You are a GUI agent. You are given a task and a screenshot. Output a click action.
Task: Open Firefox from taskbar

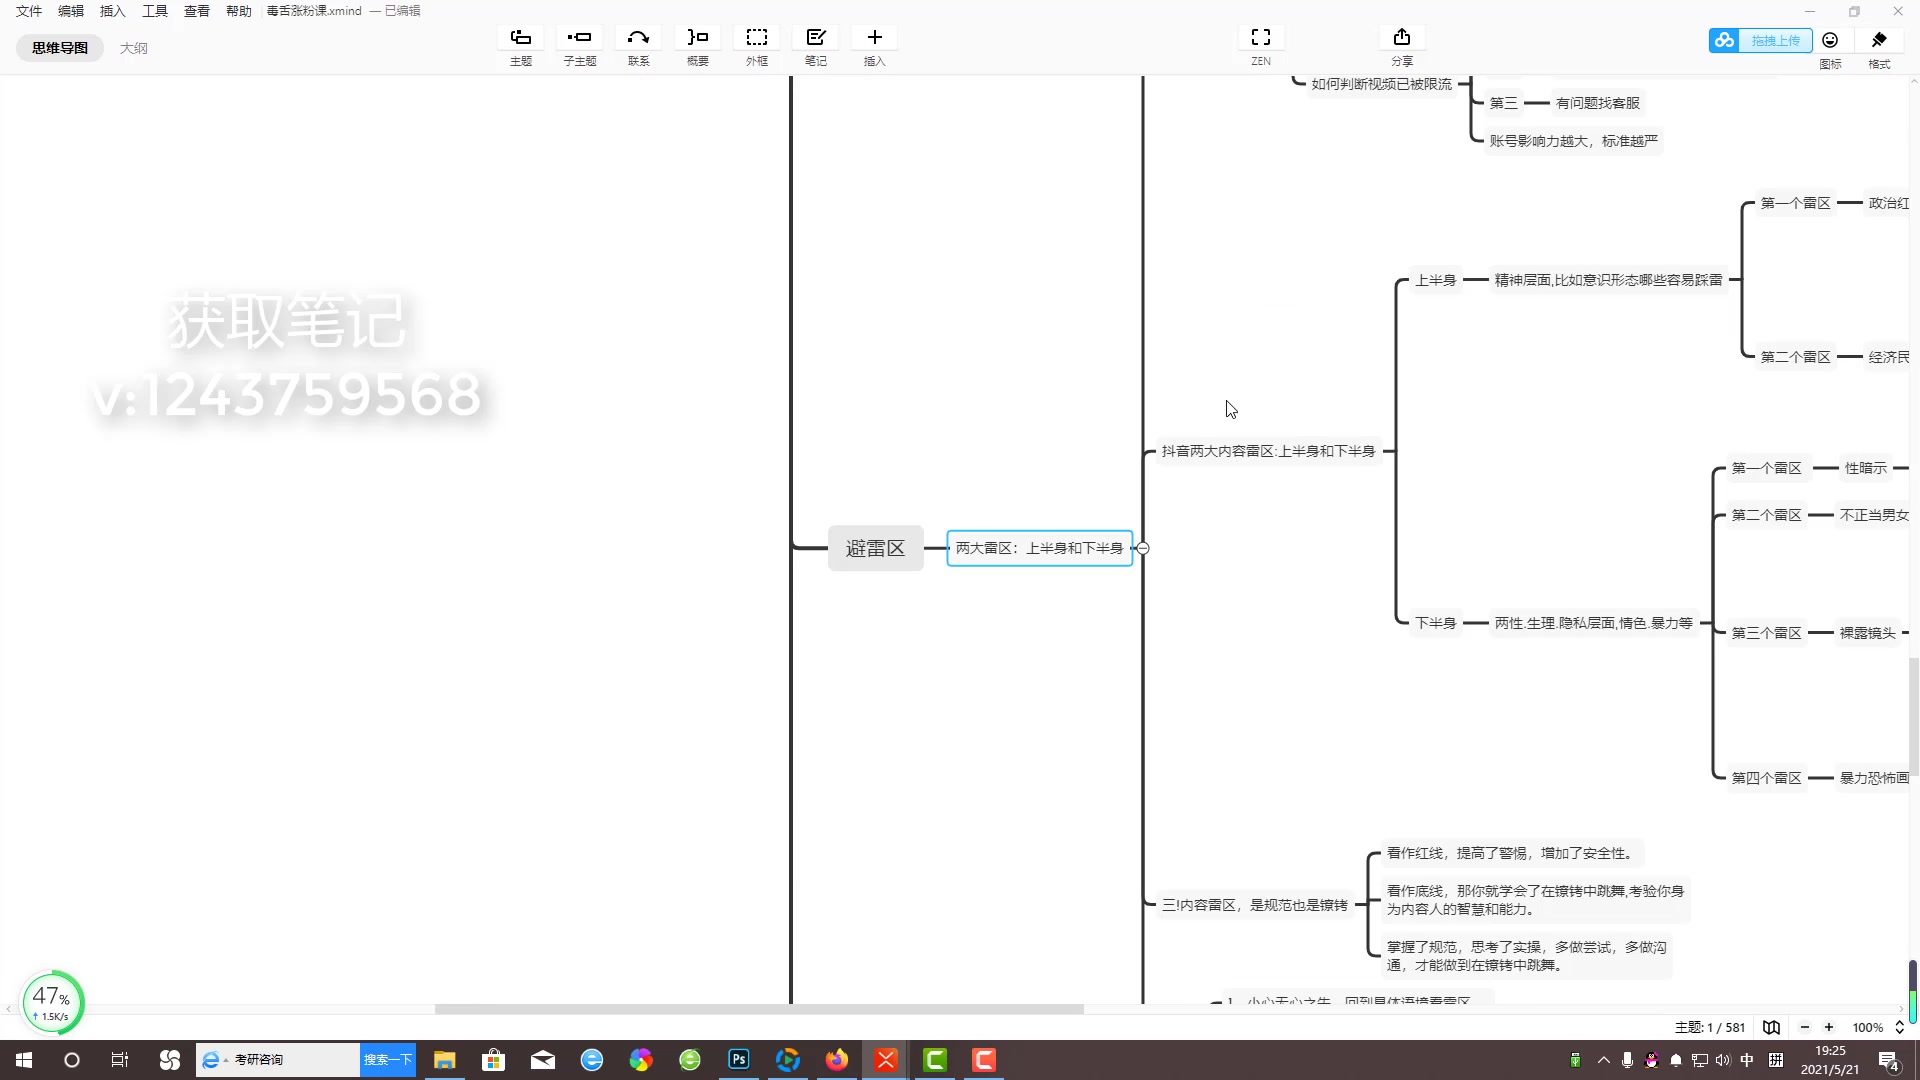coord(837,1060)
